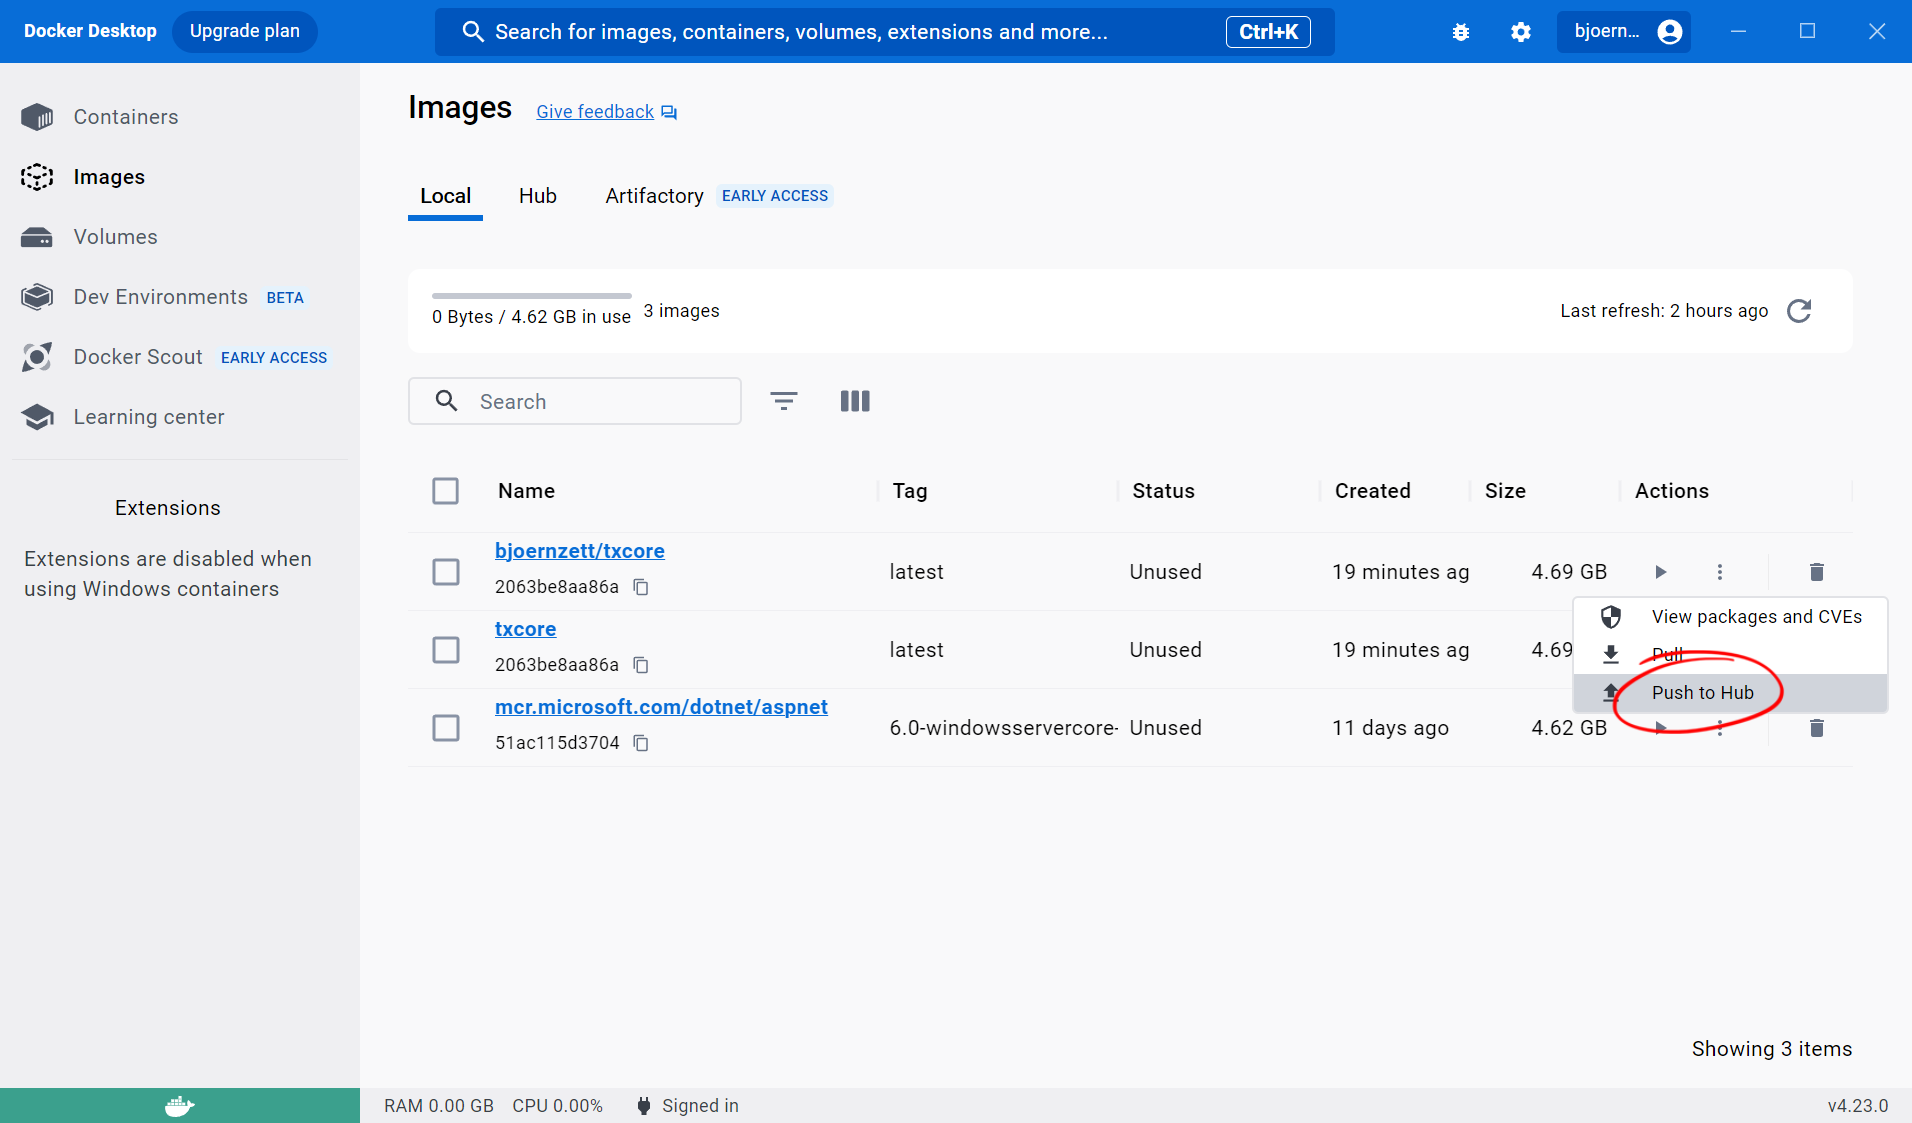Image resolution: width=1912 pixels, height=1123 pixels.
Task: Open Docker Scout in the sidebar
Action: coord(174,357)
